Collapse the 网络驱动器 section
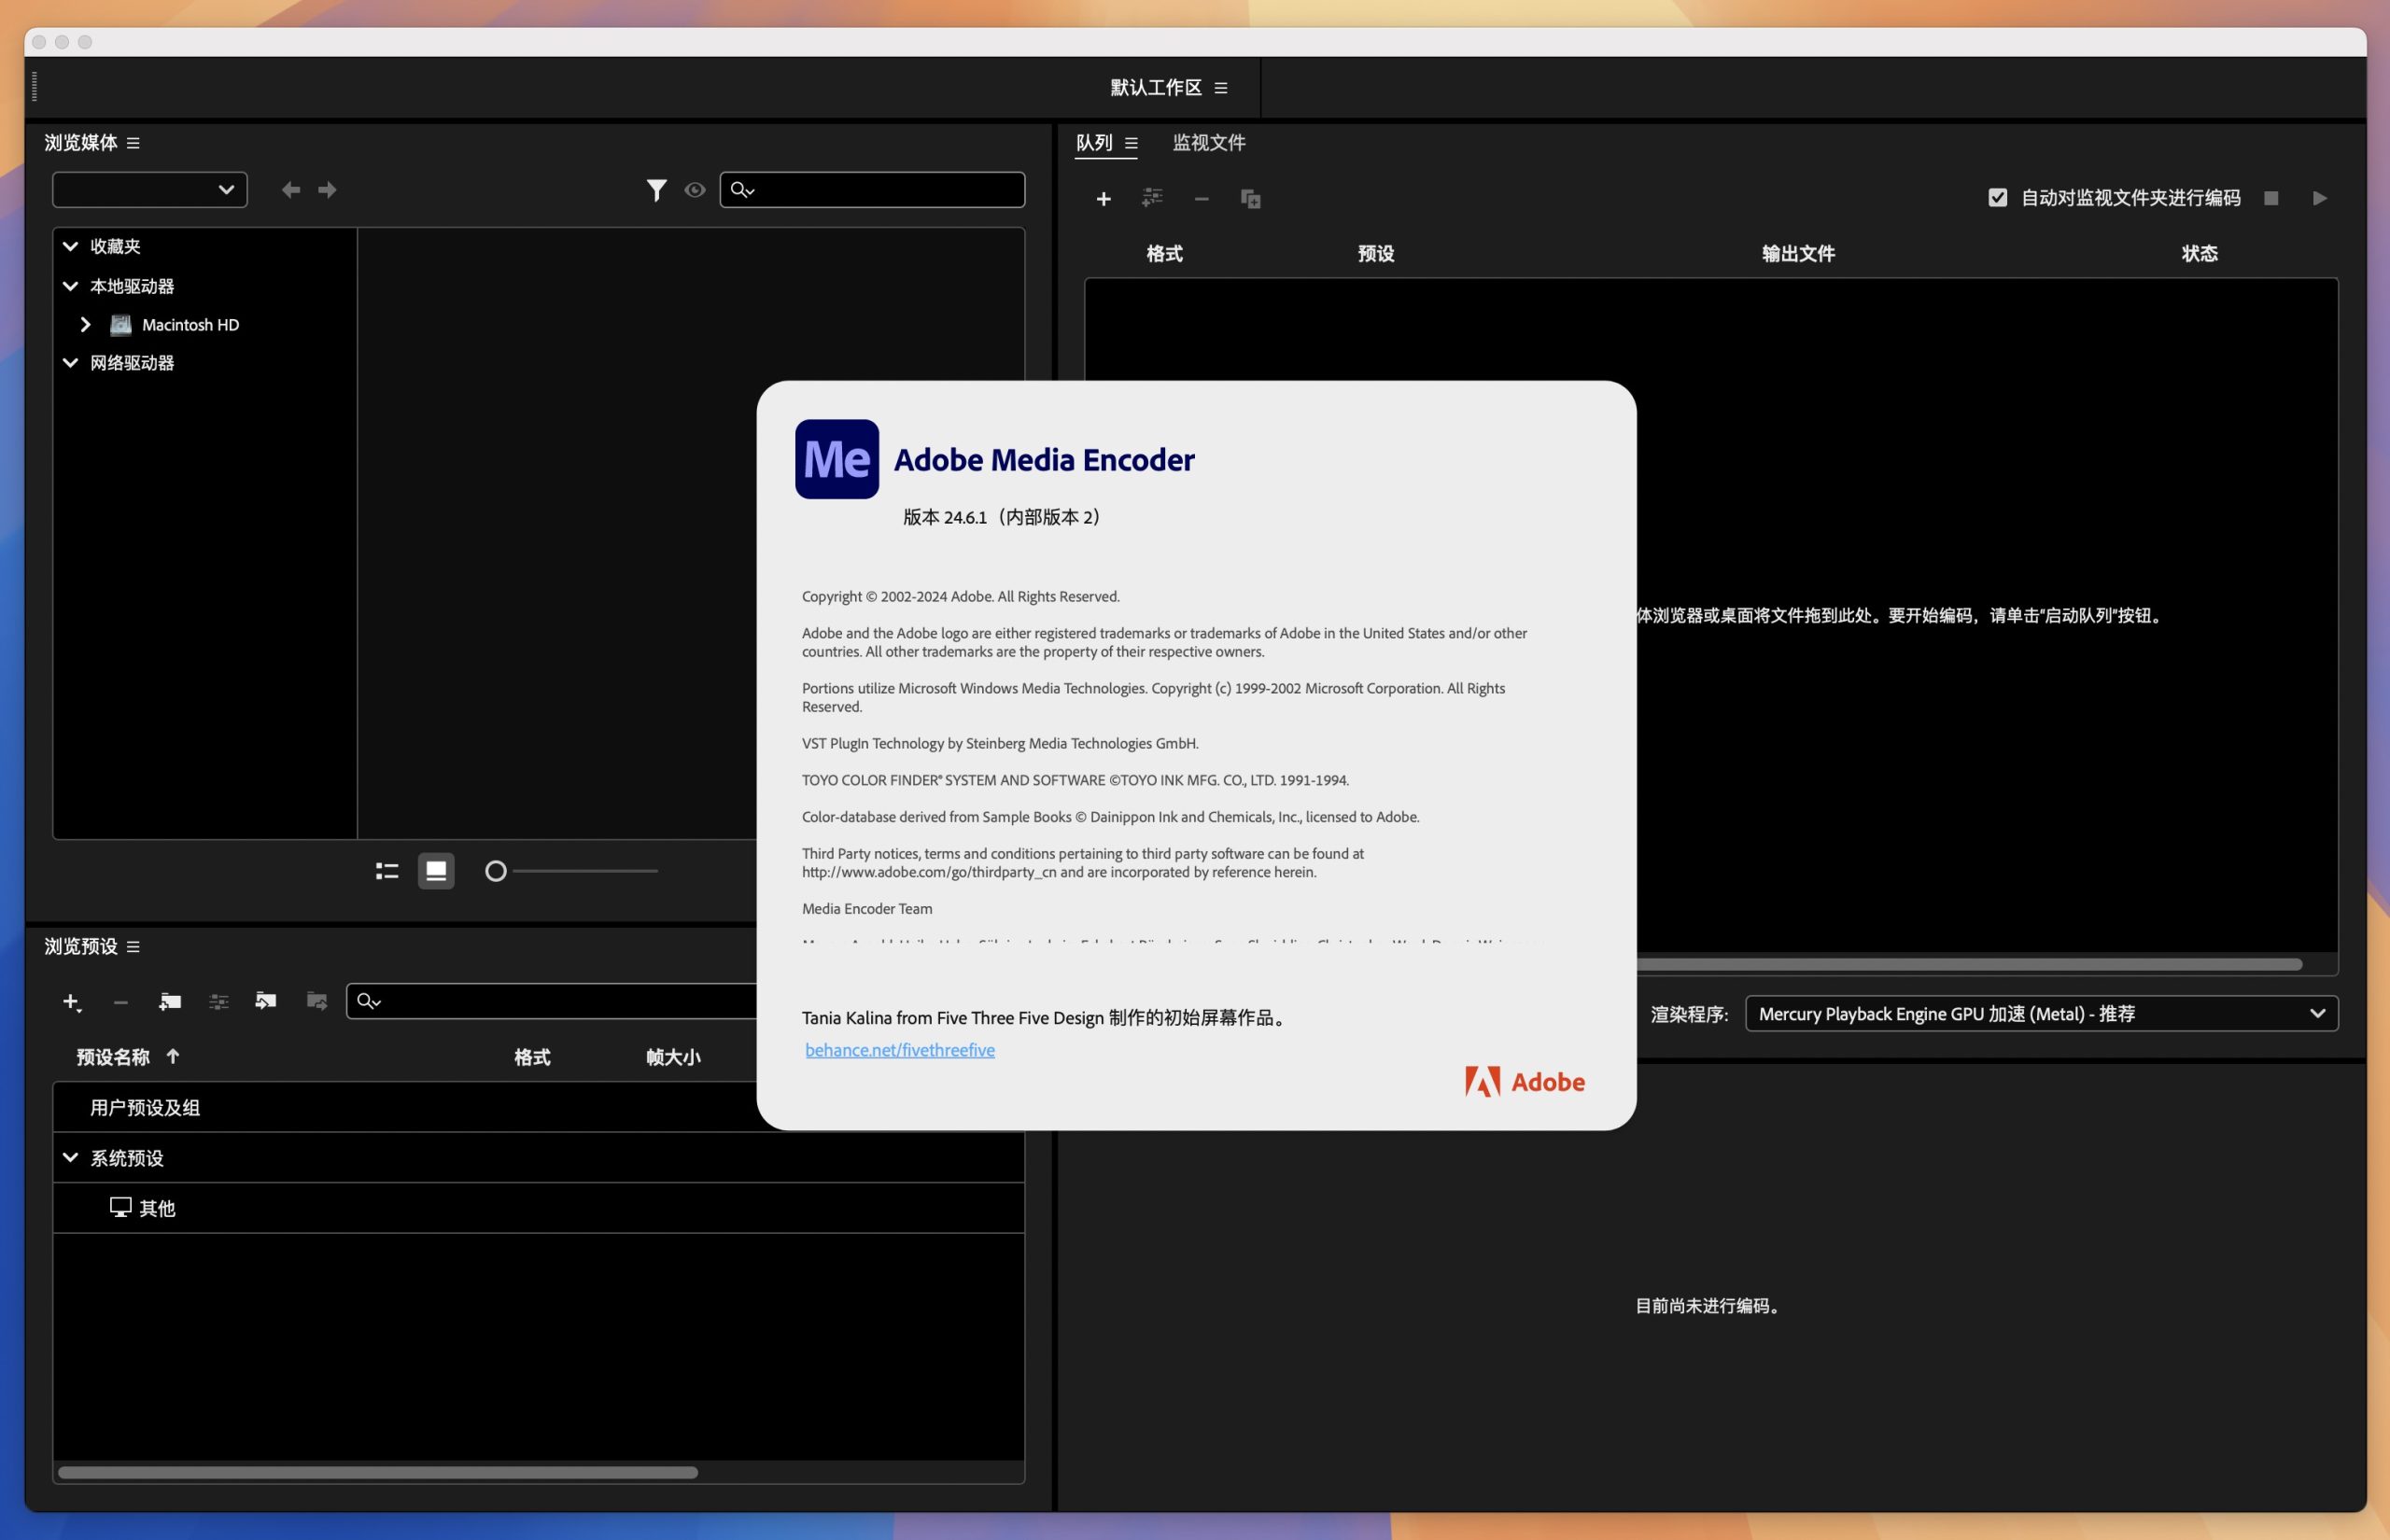The width and height of the screenshot is (2390, 1540). click(70, 363)
